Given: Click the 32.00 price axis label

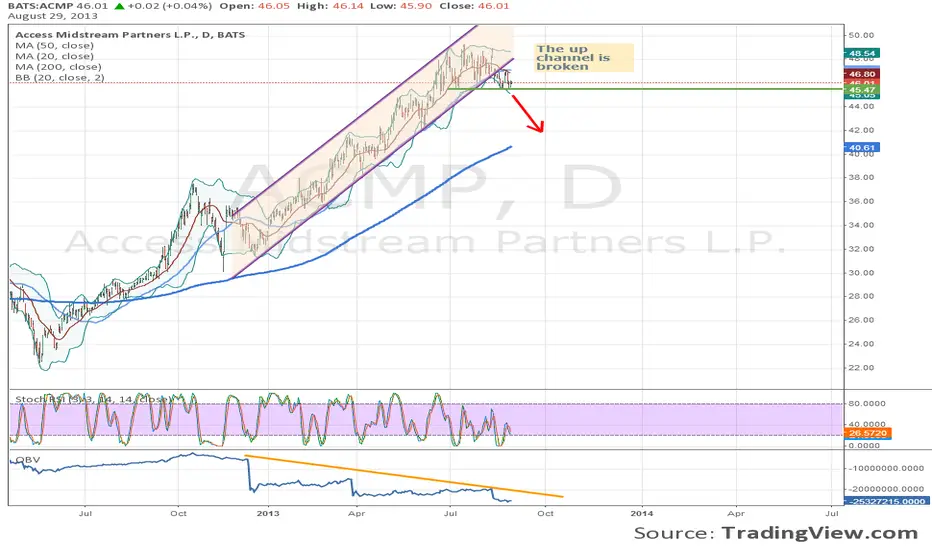Looking at the screenshot, I should point(861,249).
